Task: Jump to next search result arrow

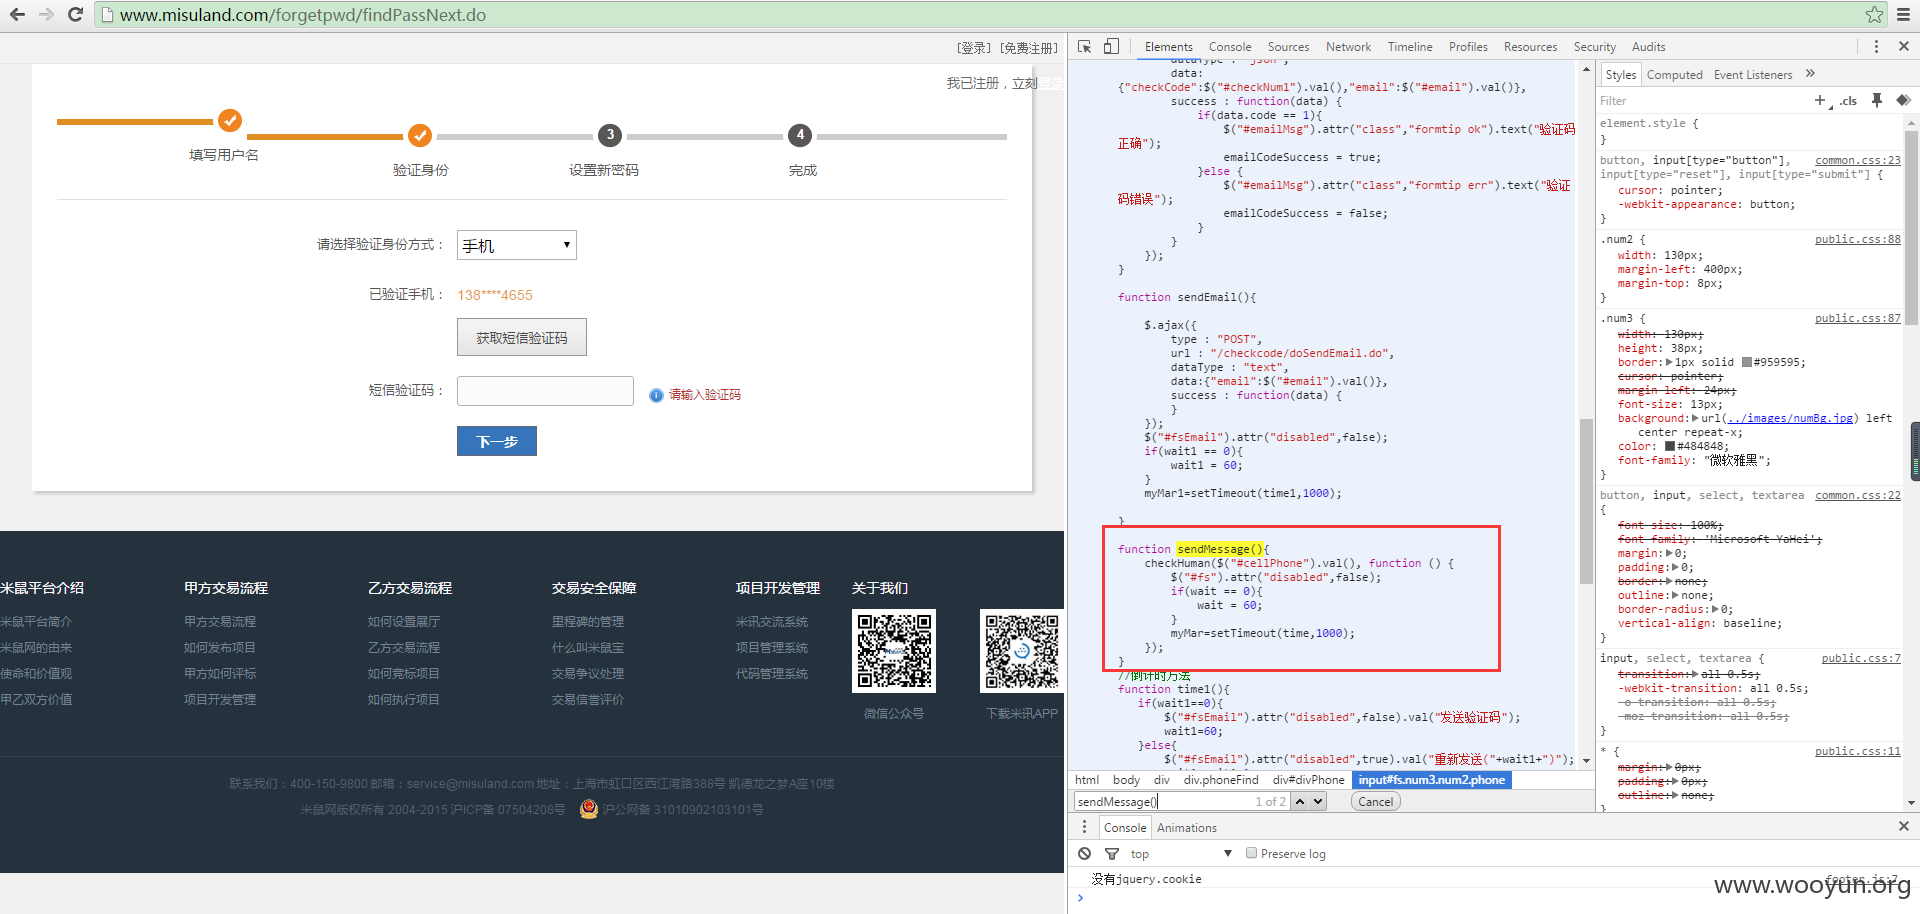Action: tap(1318, 801)
